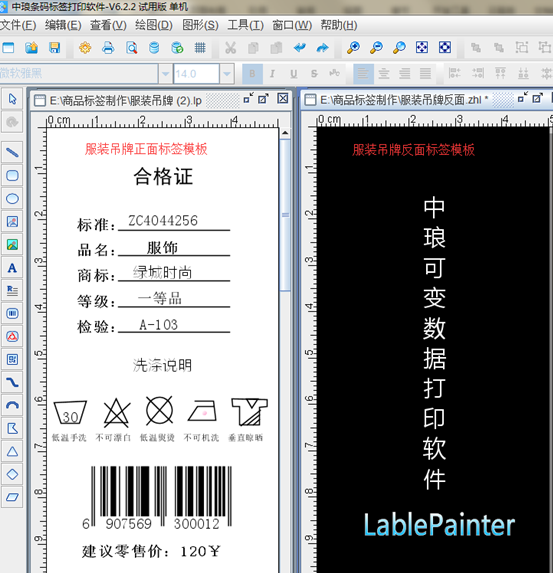Expand the font name dropdown

[x=165, y=74]
